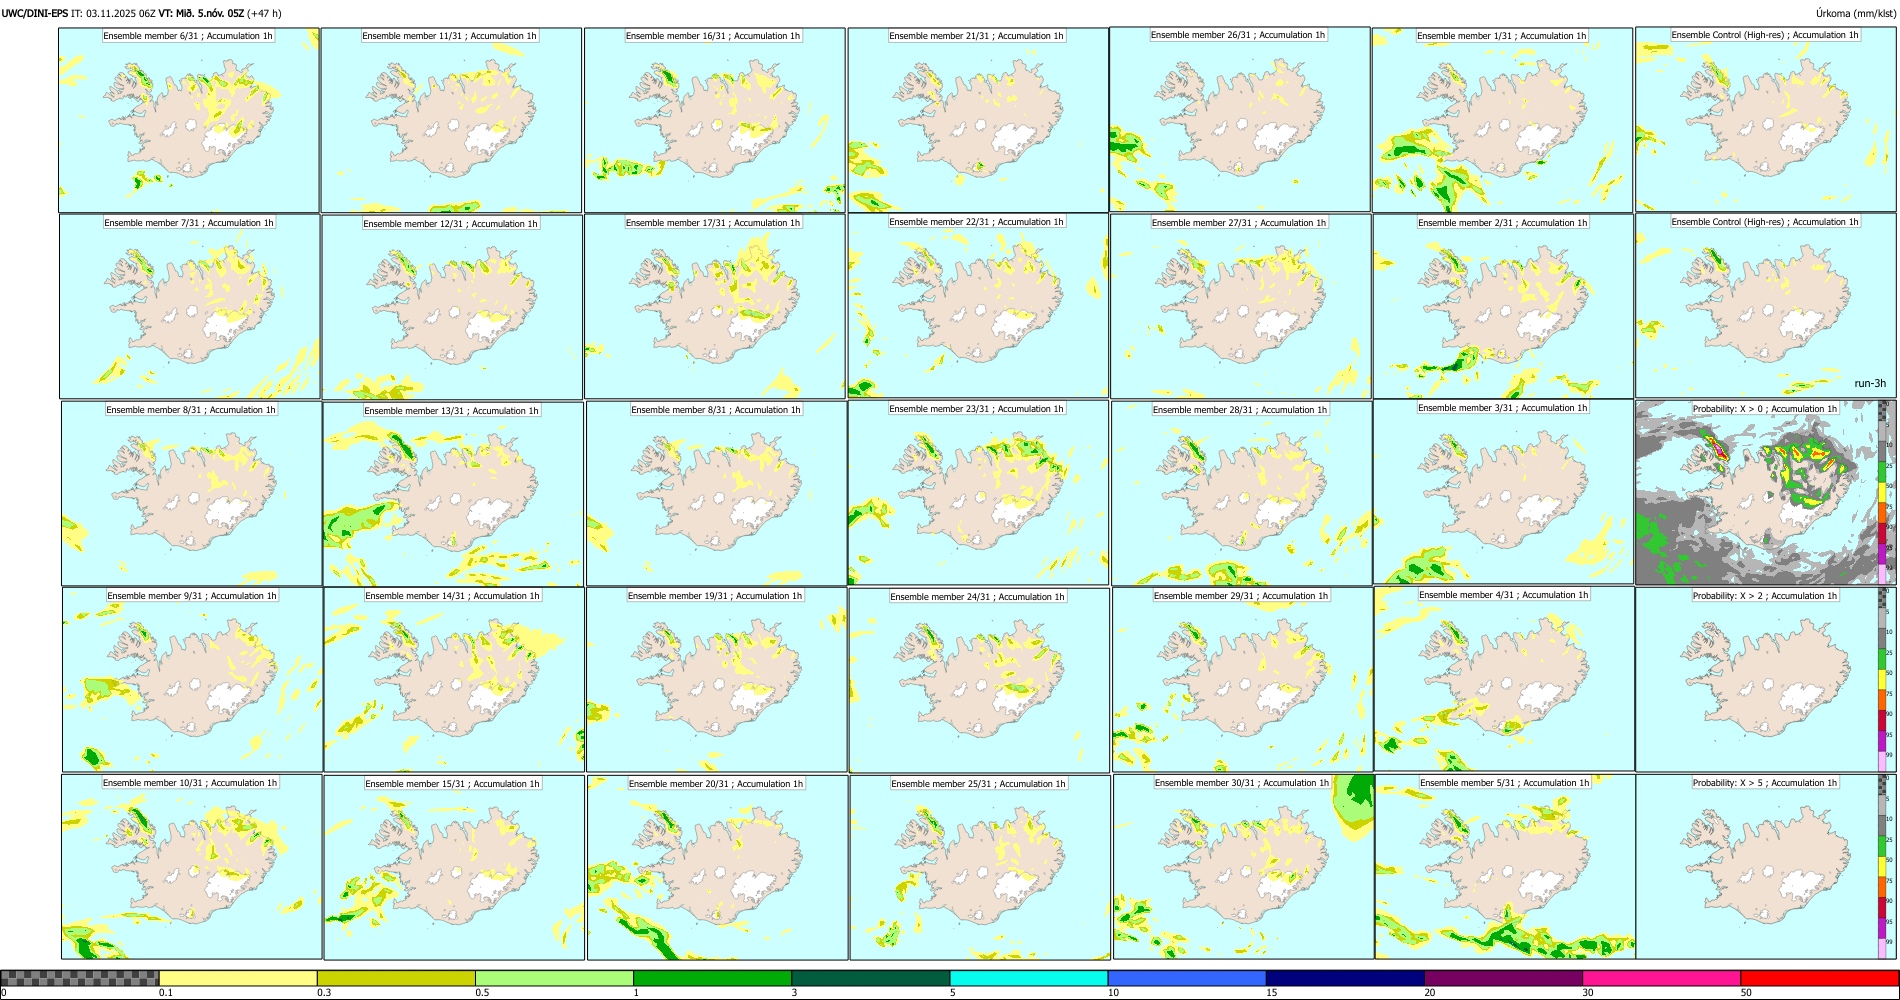This screenshot has width=1900, height=1000.
Task: Click the 'Ensemble member 12/31' title label
Action: 451,224
